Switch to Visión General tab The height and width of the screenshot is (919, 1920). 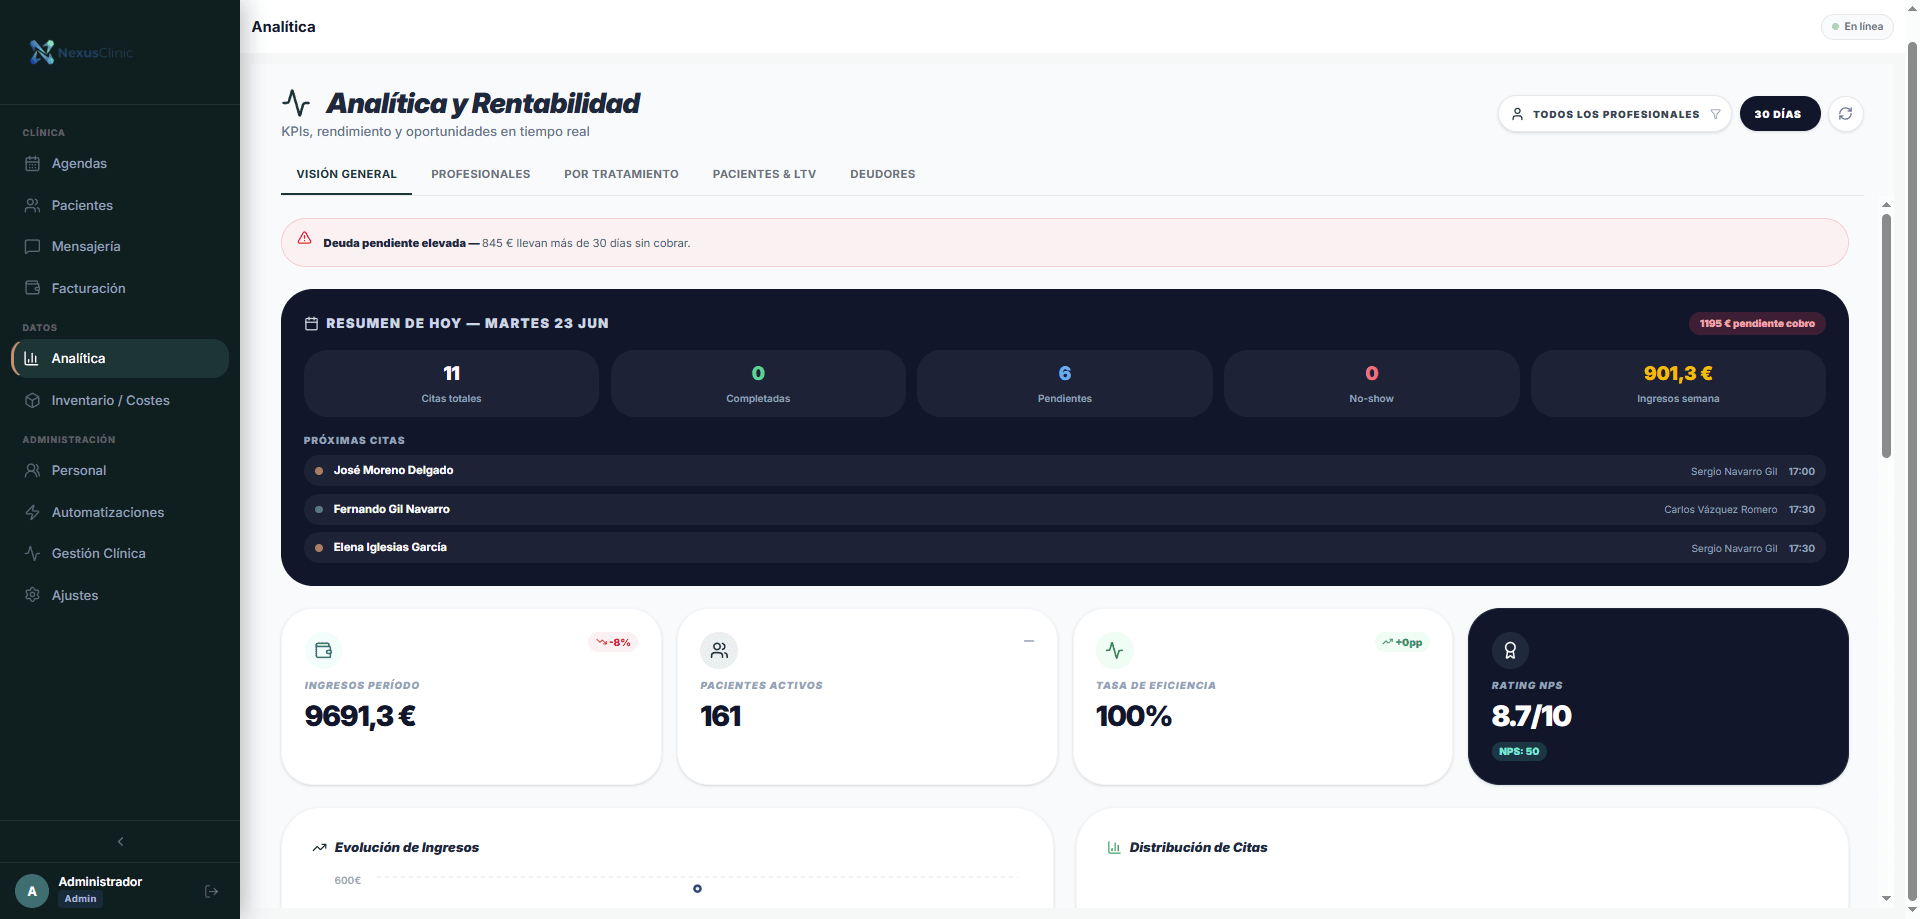(x=346, y=174)
